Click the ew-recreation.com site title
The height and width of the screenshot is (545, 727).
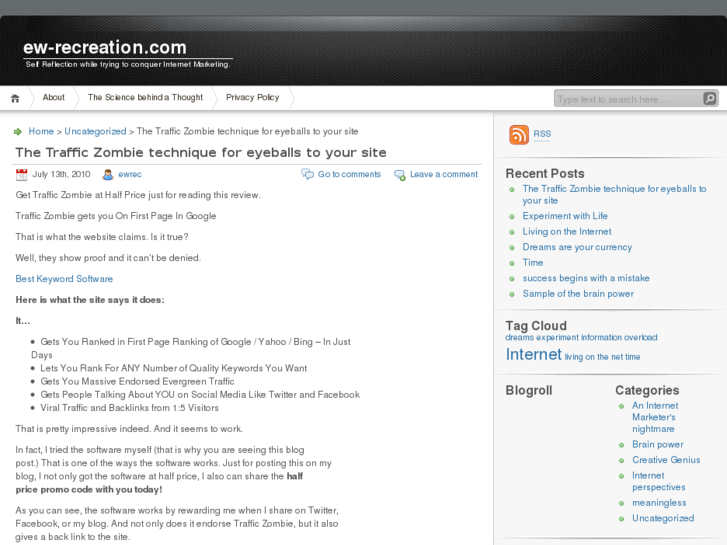[x=105, y=47]
